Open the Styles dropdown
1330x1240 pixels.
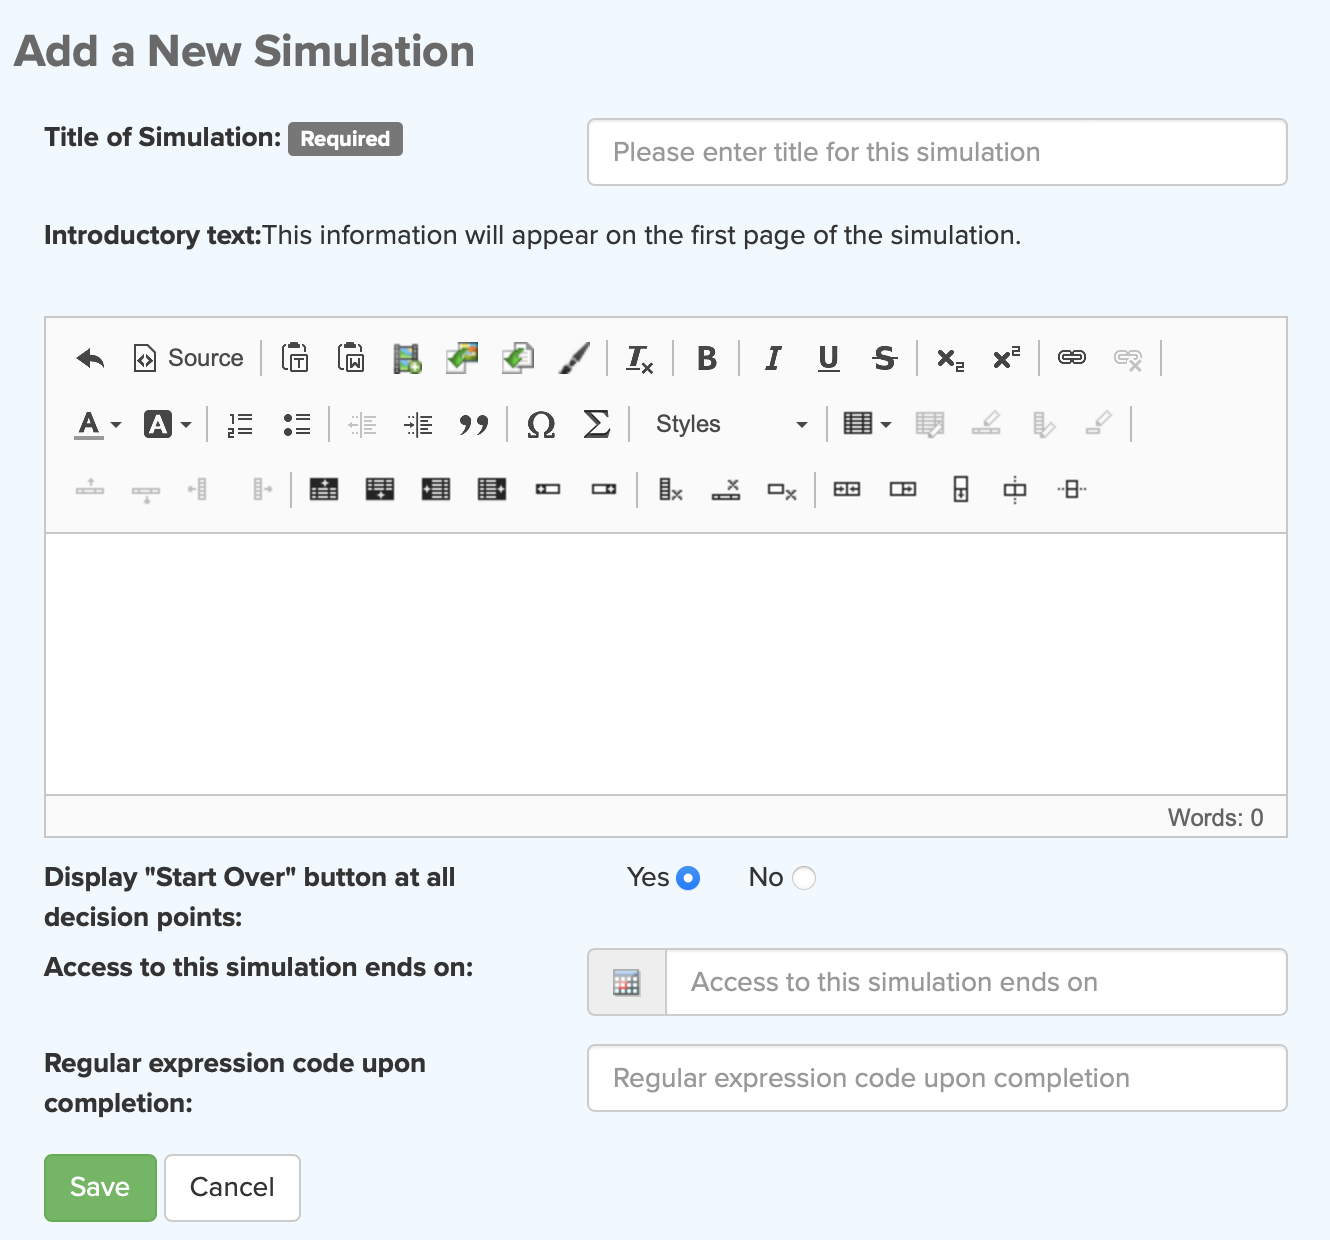click(730, 425)
